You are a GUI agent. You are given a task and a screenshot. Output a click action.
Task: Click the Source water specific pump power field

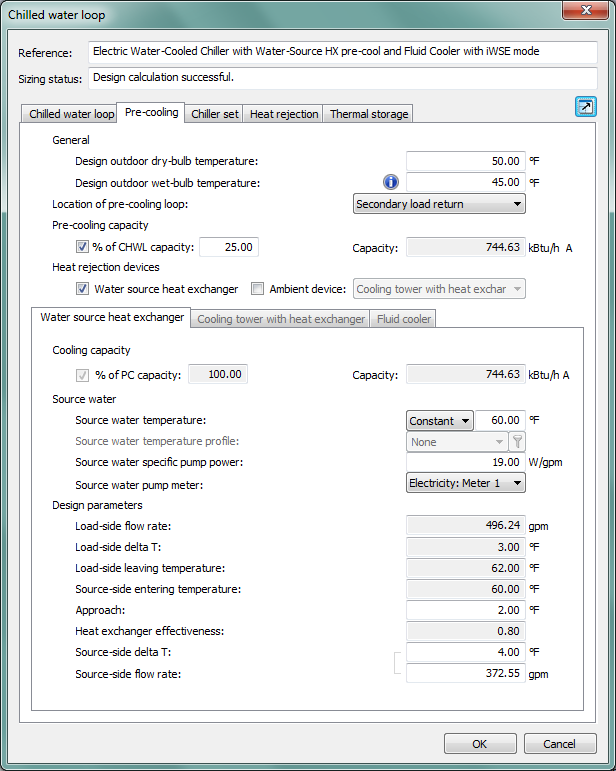click(x=465, y=463)
